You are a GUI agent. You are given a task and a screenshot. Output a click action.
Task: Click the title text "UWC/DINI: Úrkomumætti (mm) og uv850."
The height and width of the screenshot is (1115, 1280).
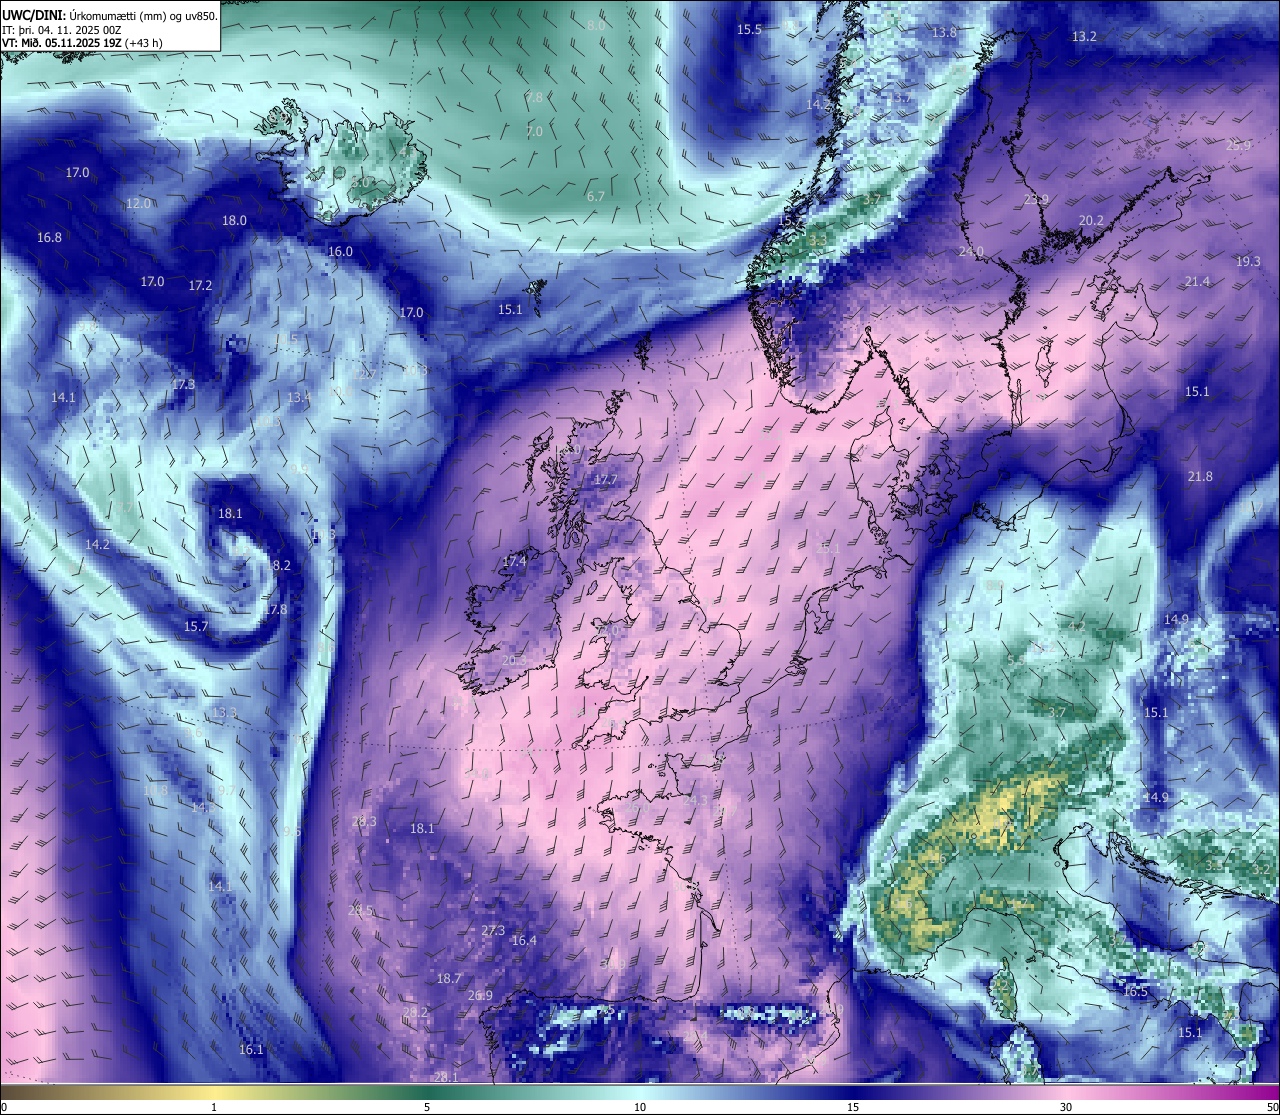tap(110, 15)
